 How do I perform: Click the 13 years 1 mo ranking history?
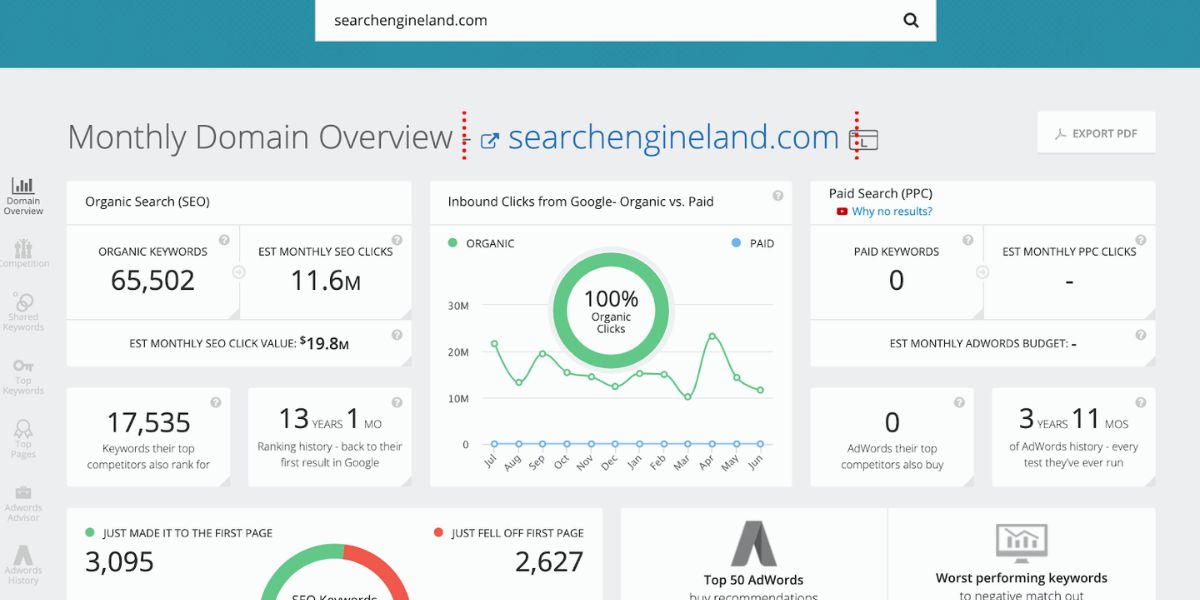click(330, 418)
